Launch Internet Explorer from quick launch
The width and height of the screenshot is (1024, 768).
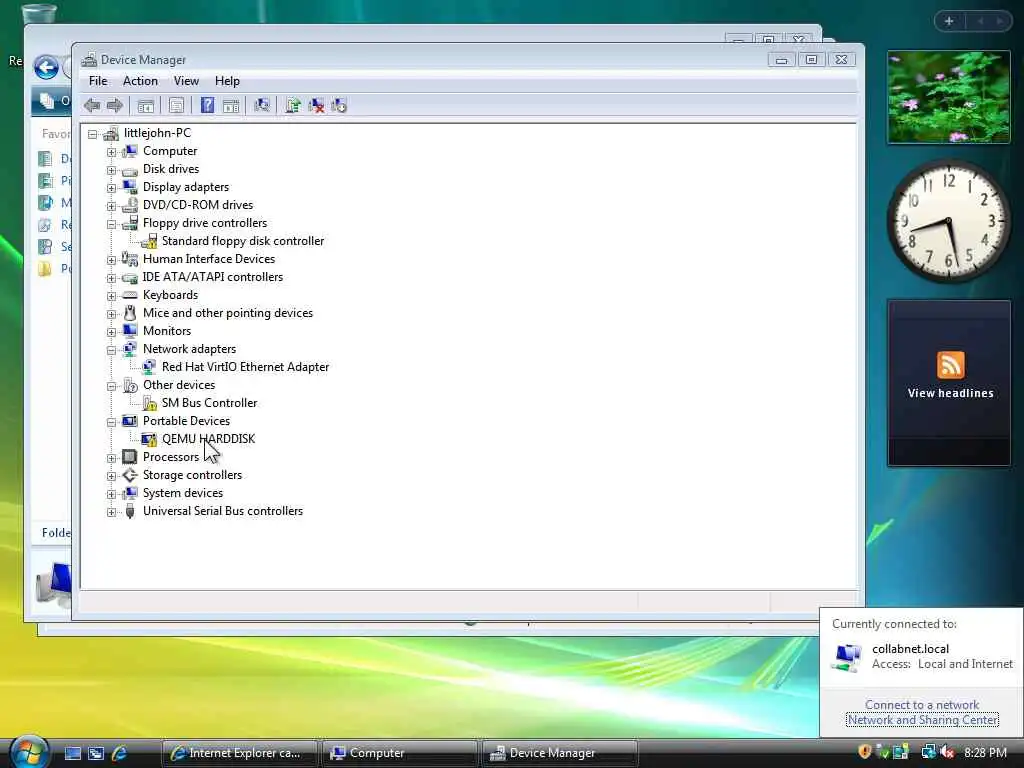click(120, 753)
